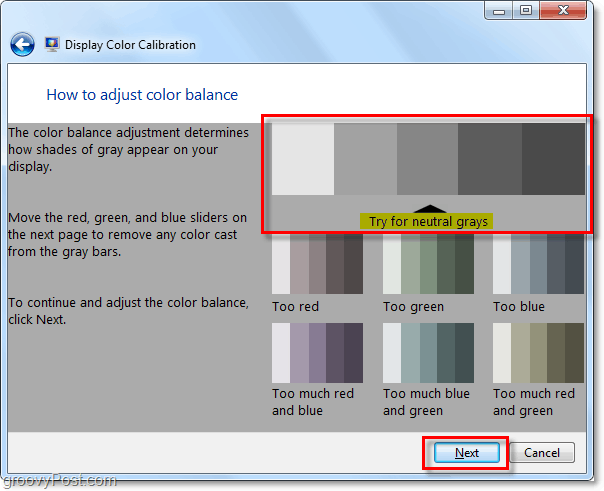This screenshot has height=491, width=604.
Task: Click the 'Too blue' caption
Action: tap(519, 307)
